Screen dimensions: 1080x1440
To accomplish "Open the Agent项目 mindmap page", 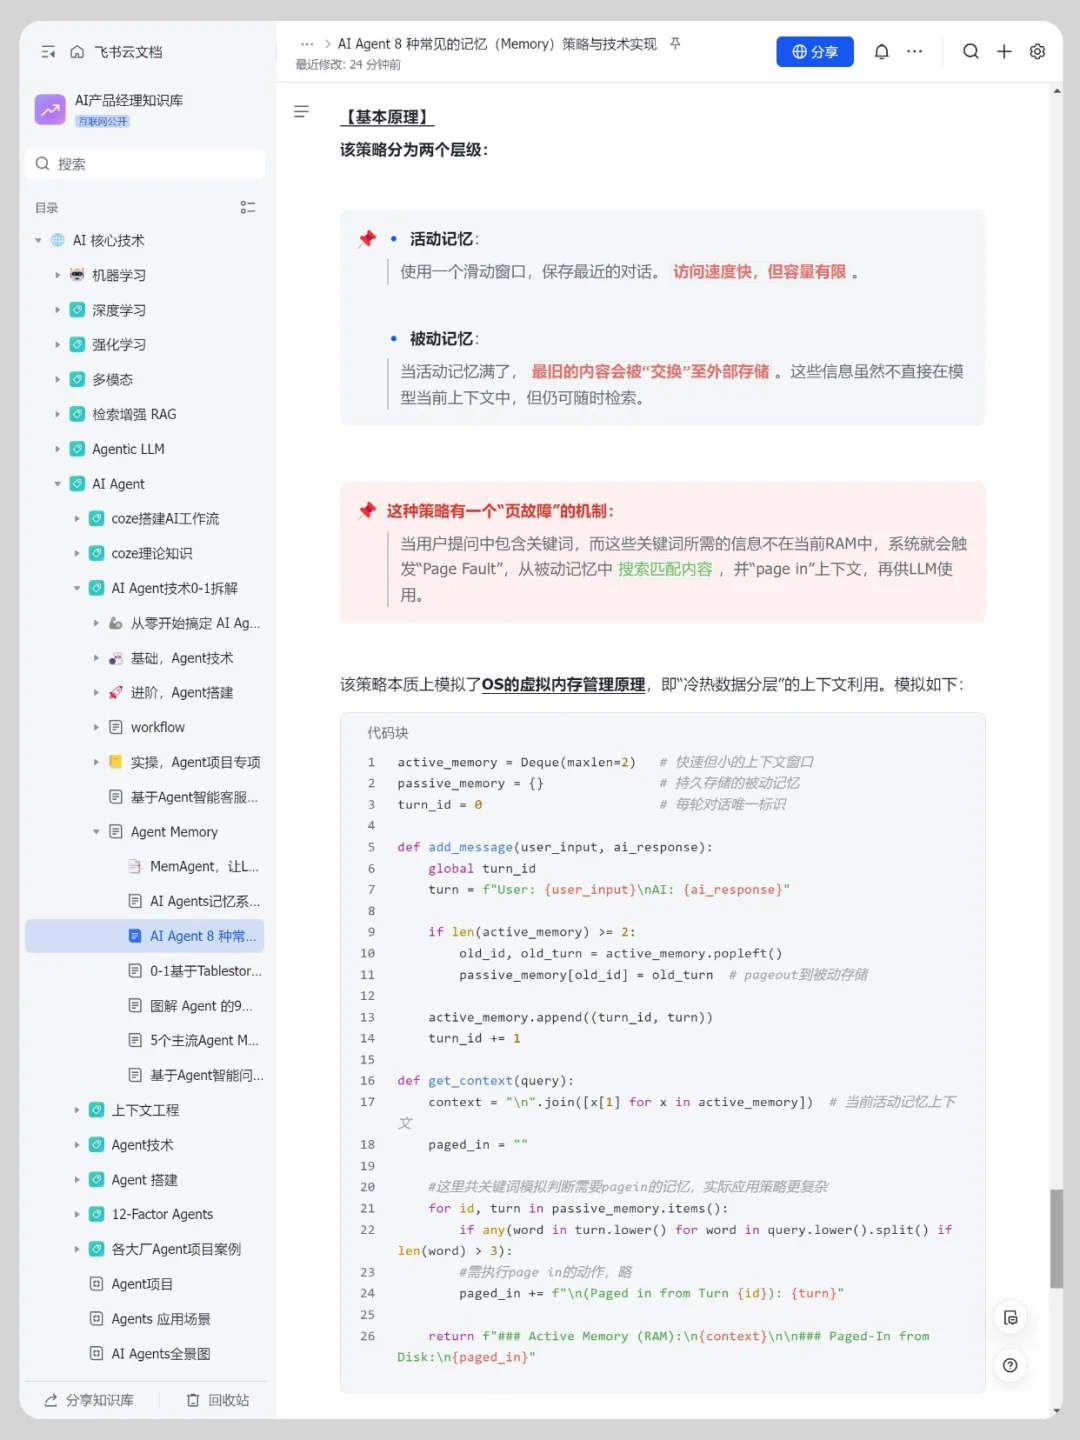I will [x=141, y=1285].
